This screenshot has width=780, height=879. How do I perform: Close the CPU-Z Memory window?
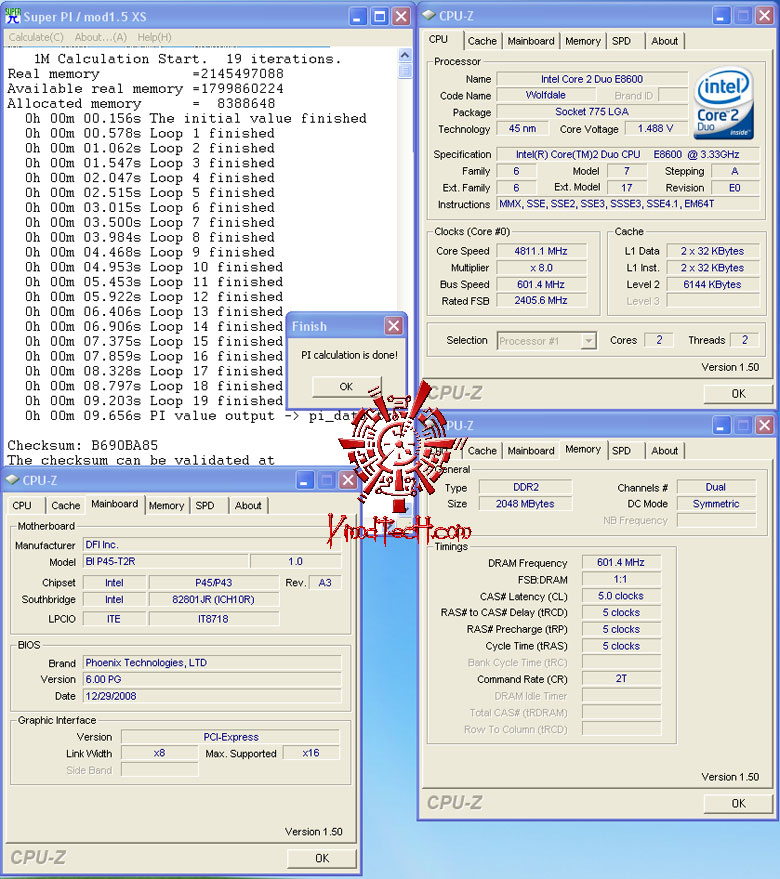[764, 425]
